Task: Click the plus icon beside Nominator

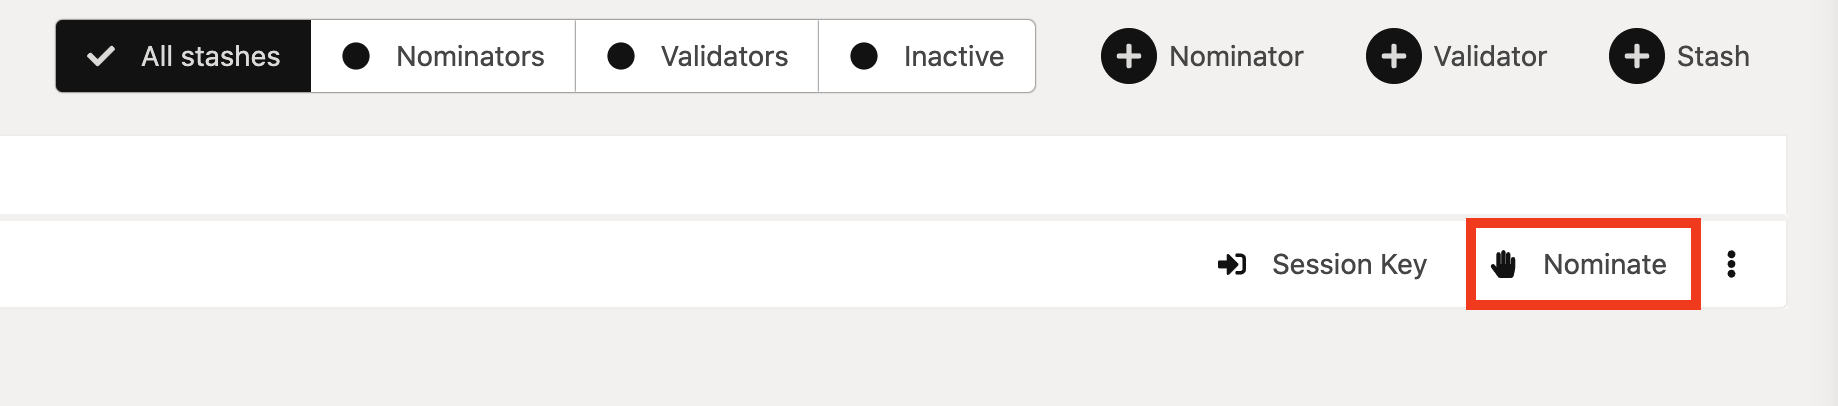Action: 1128,56
